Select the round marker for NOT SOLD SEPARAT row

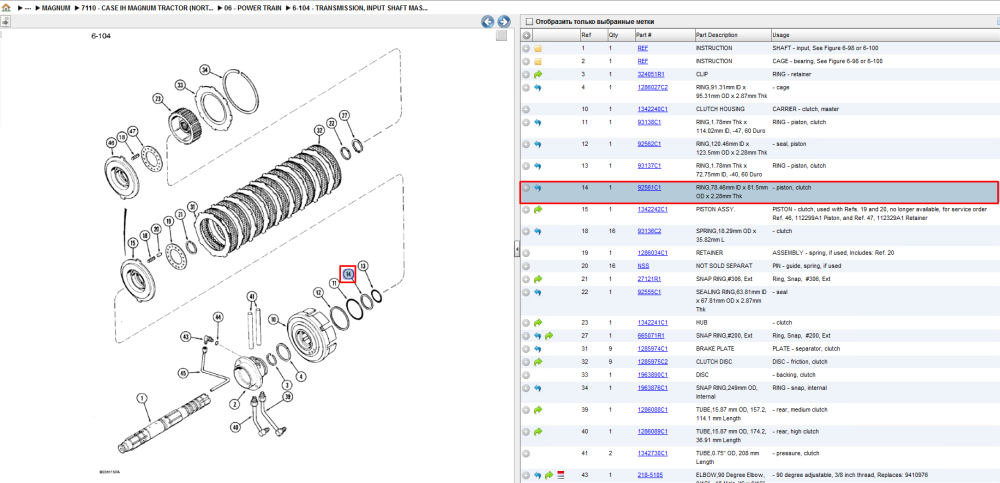pyautogui.click(x=526, y=266)
